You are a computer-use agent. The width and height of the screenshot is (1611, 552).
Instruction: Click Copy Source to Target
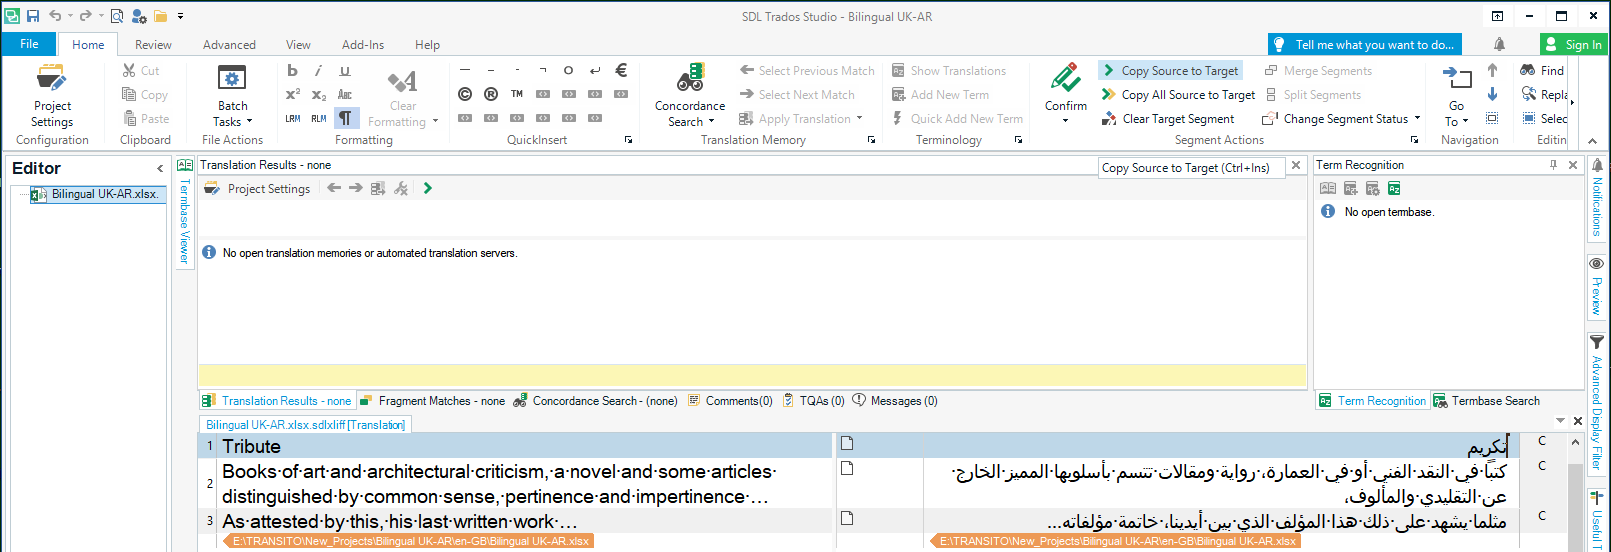pyautogui.click(x=1171, y=70)
